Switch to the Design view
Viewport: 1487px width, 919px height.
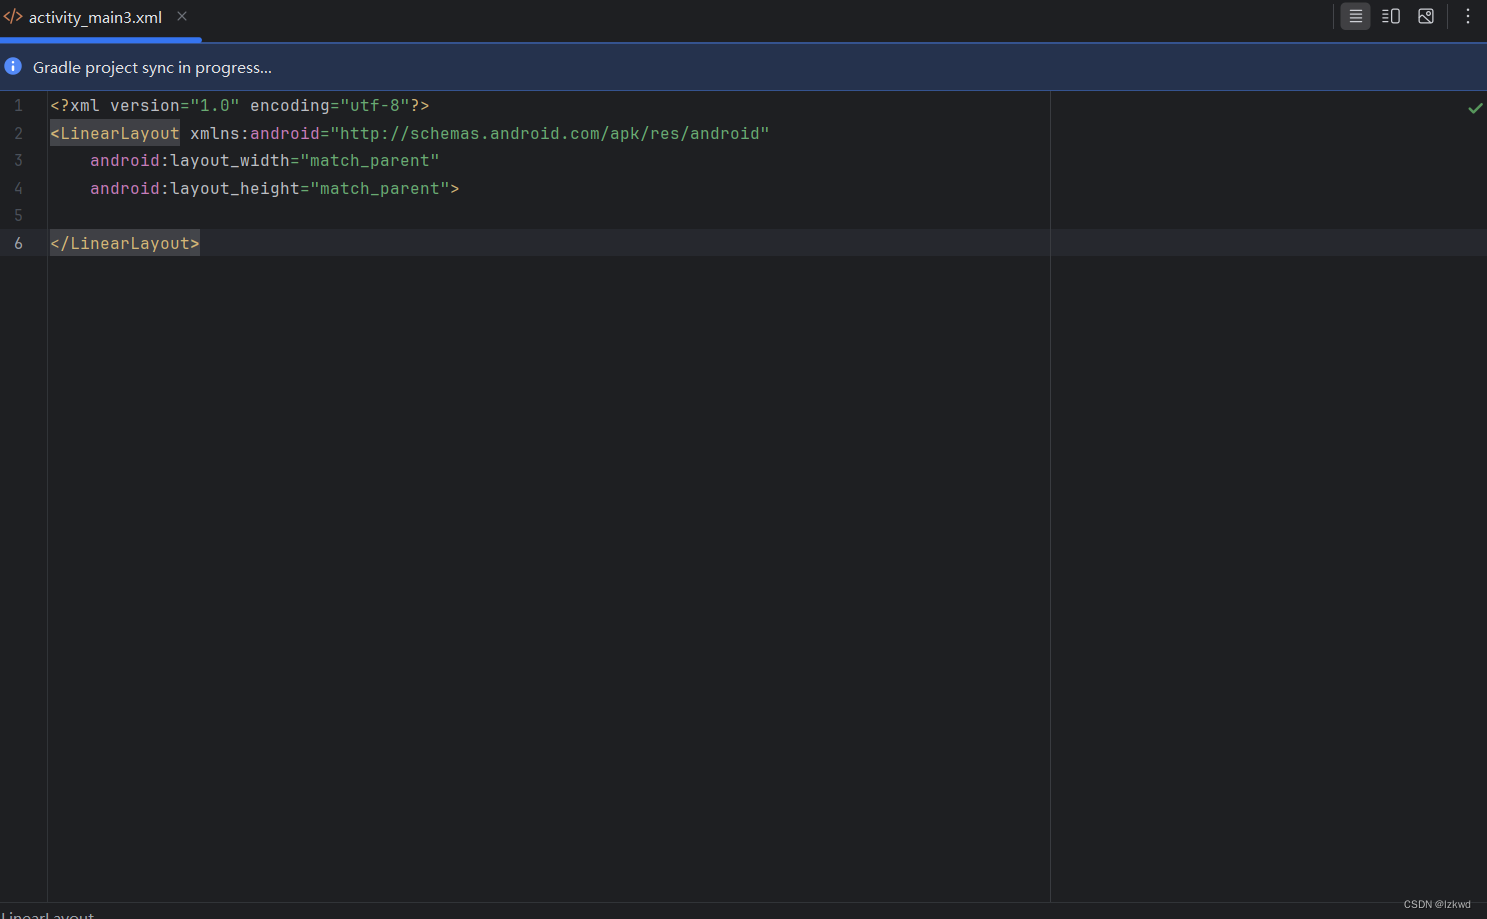coord(1425,16)
